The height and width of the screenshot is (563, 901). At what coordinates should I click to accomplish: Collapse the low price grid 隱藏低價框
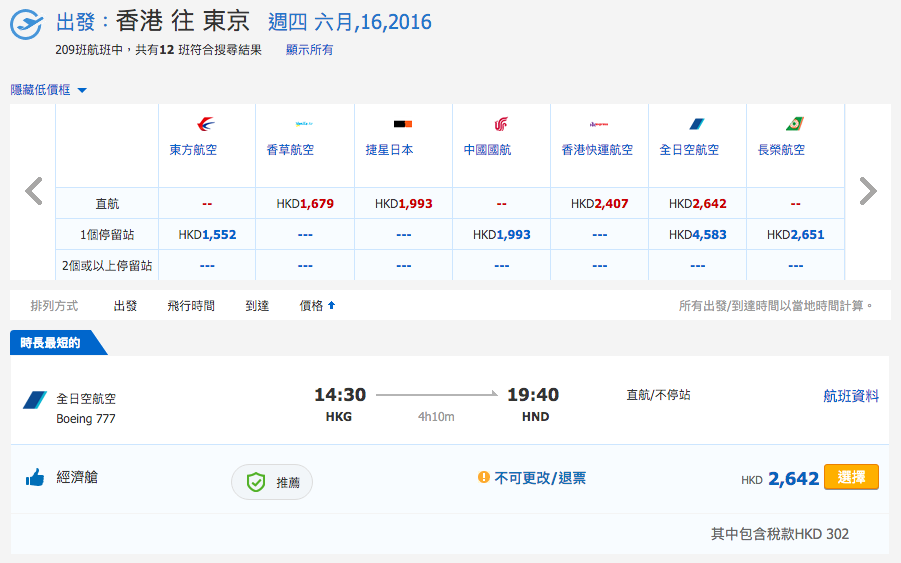[x=48, y=90]
